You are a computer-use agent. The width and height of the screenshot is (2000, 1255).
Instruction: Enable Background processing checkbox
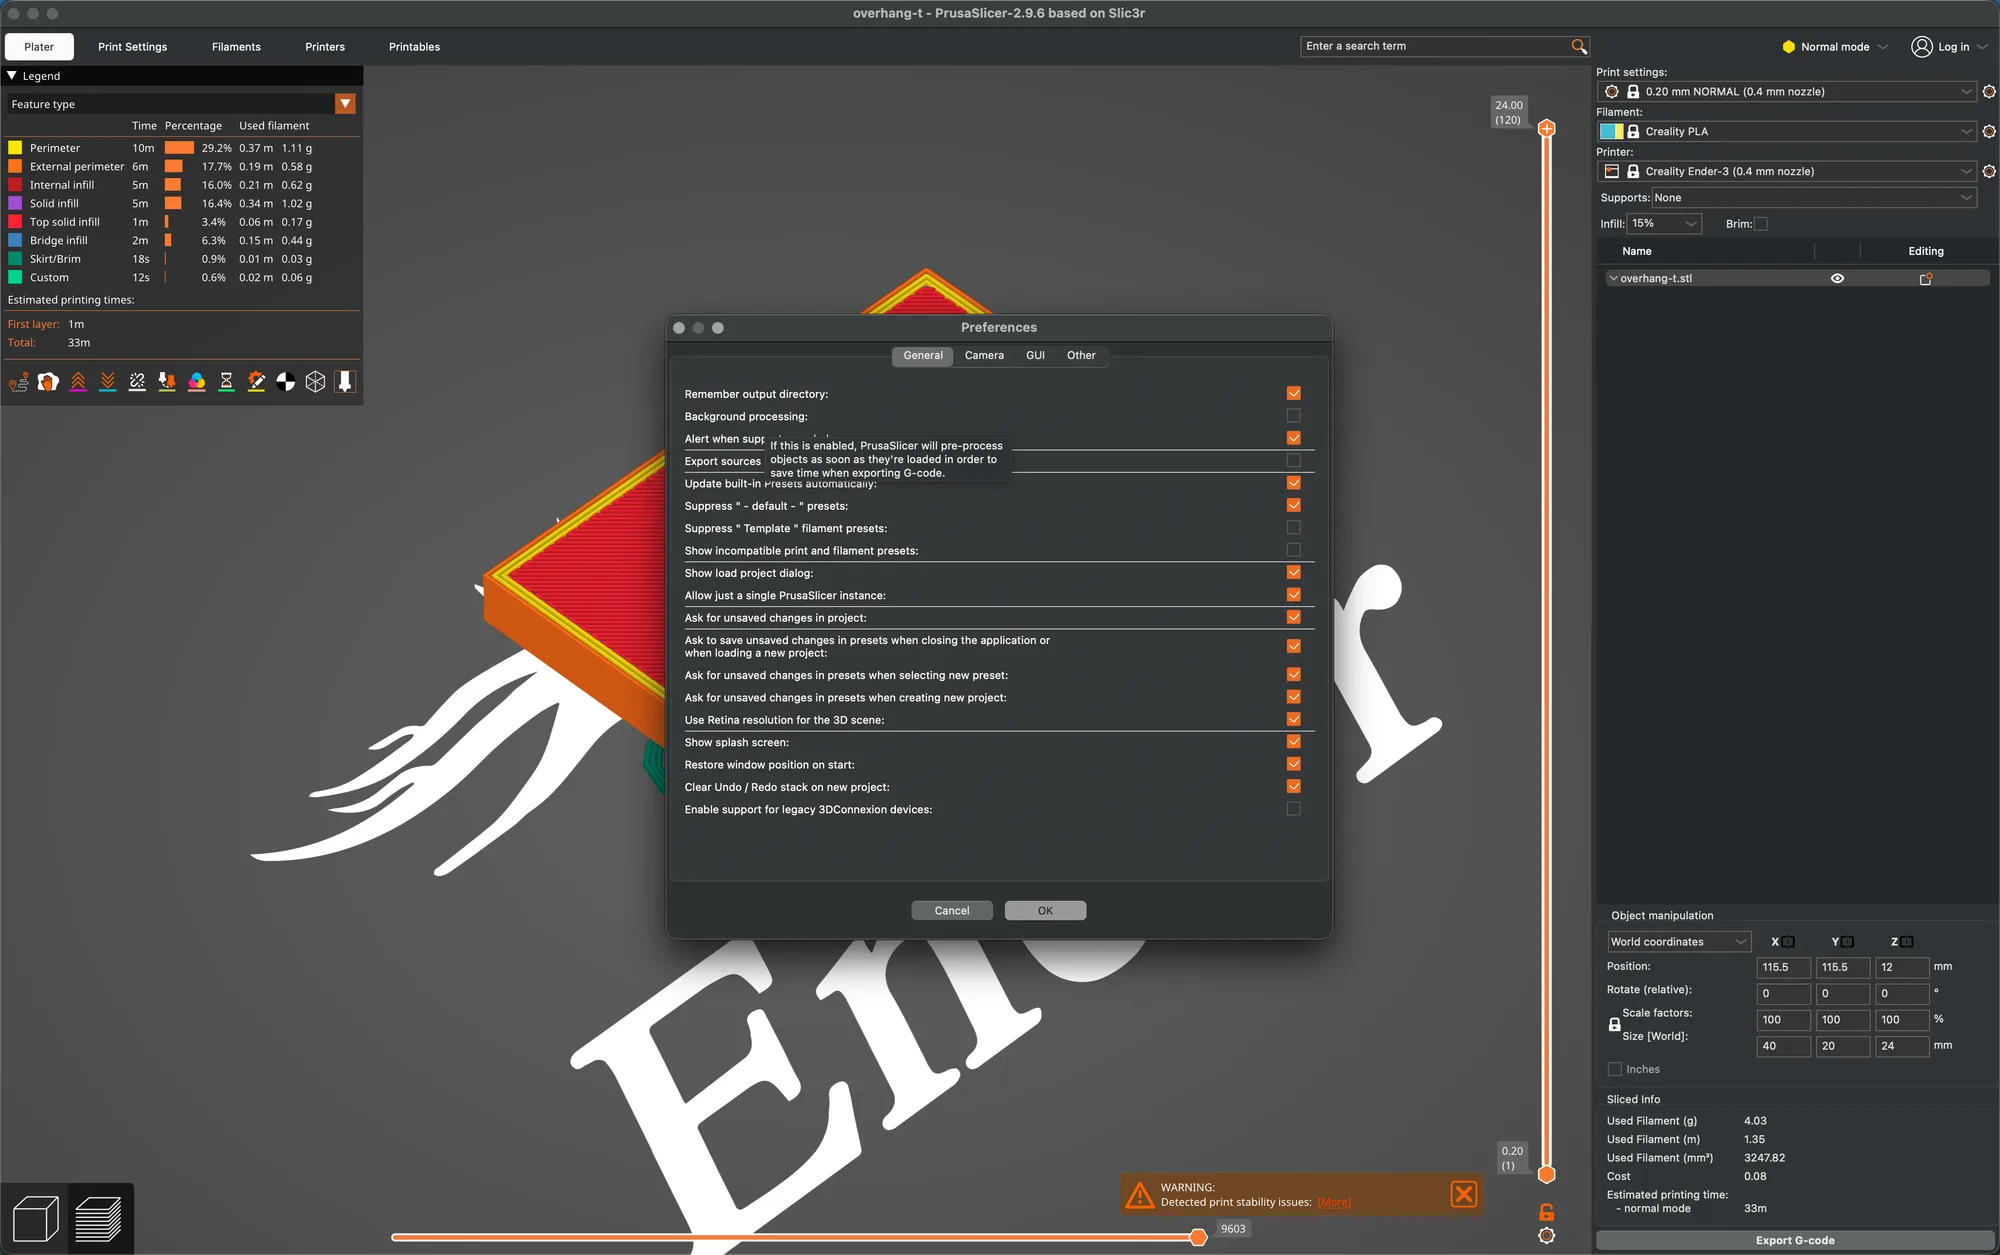[x=1293, y=416]
